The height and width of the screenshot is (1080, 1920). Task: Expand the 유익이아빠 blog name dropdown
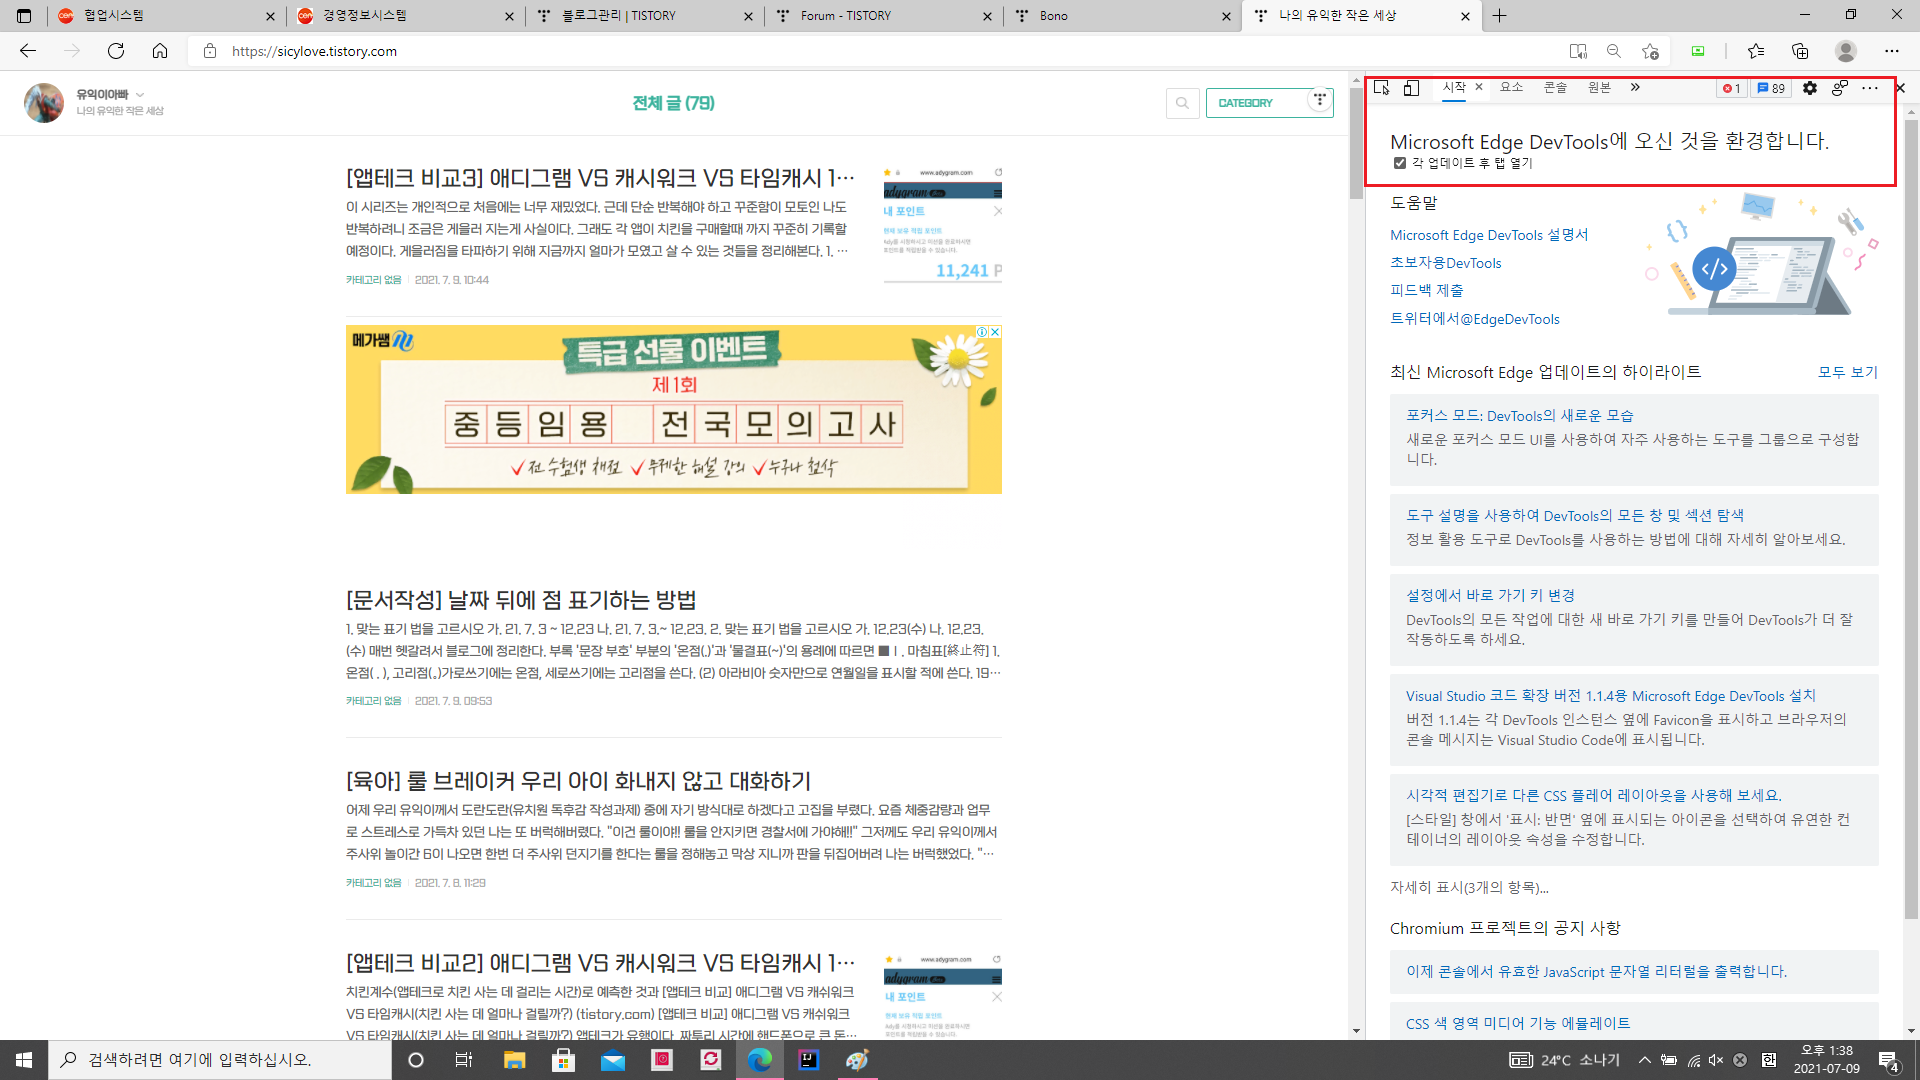[140, 95]
